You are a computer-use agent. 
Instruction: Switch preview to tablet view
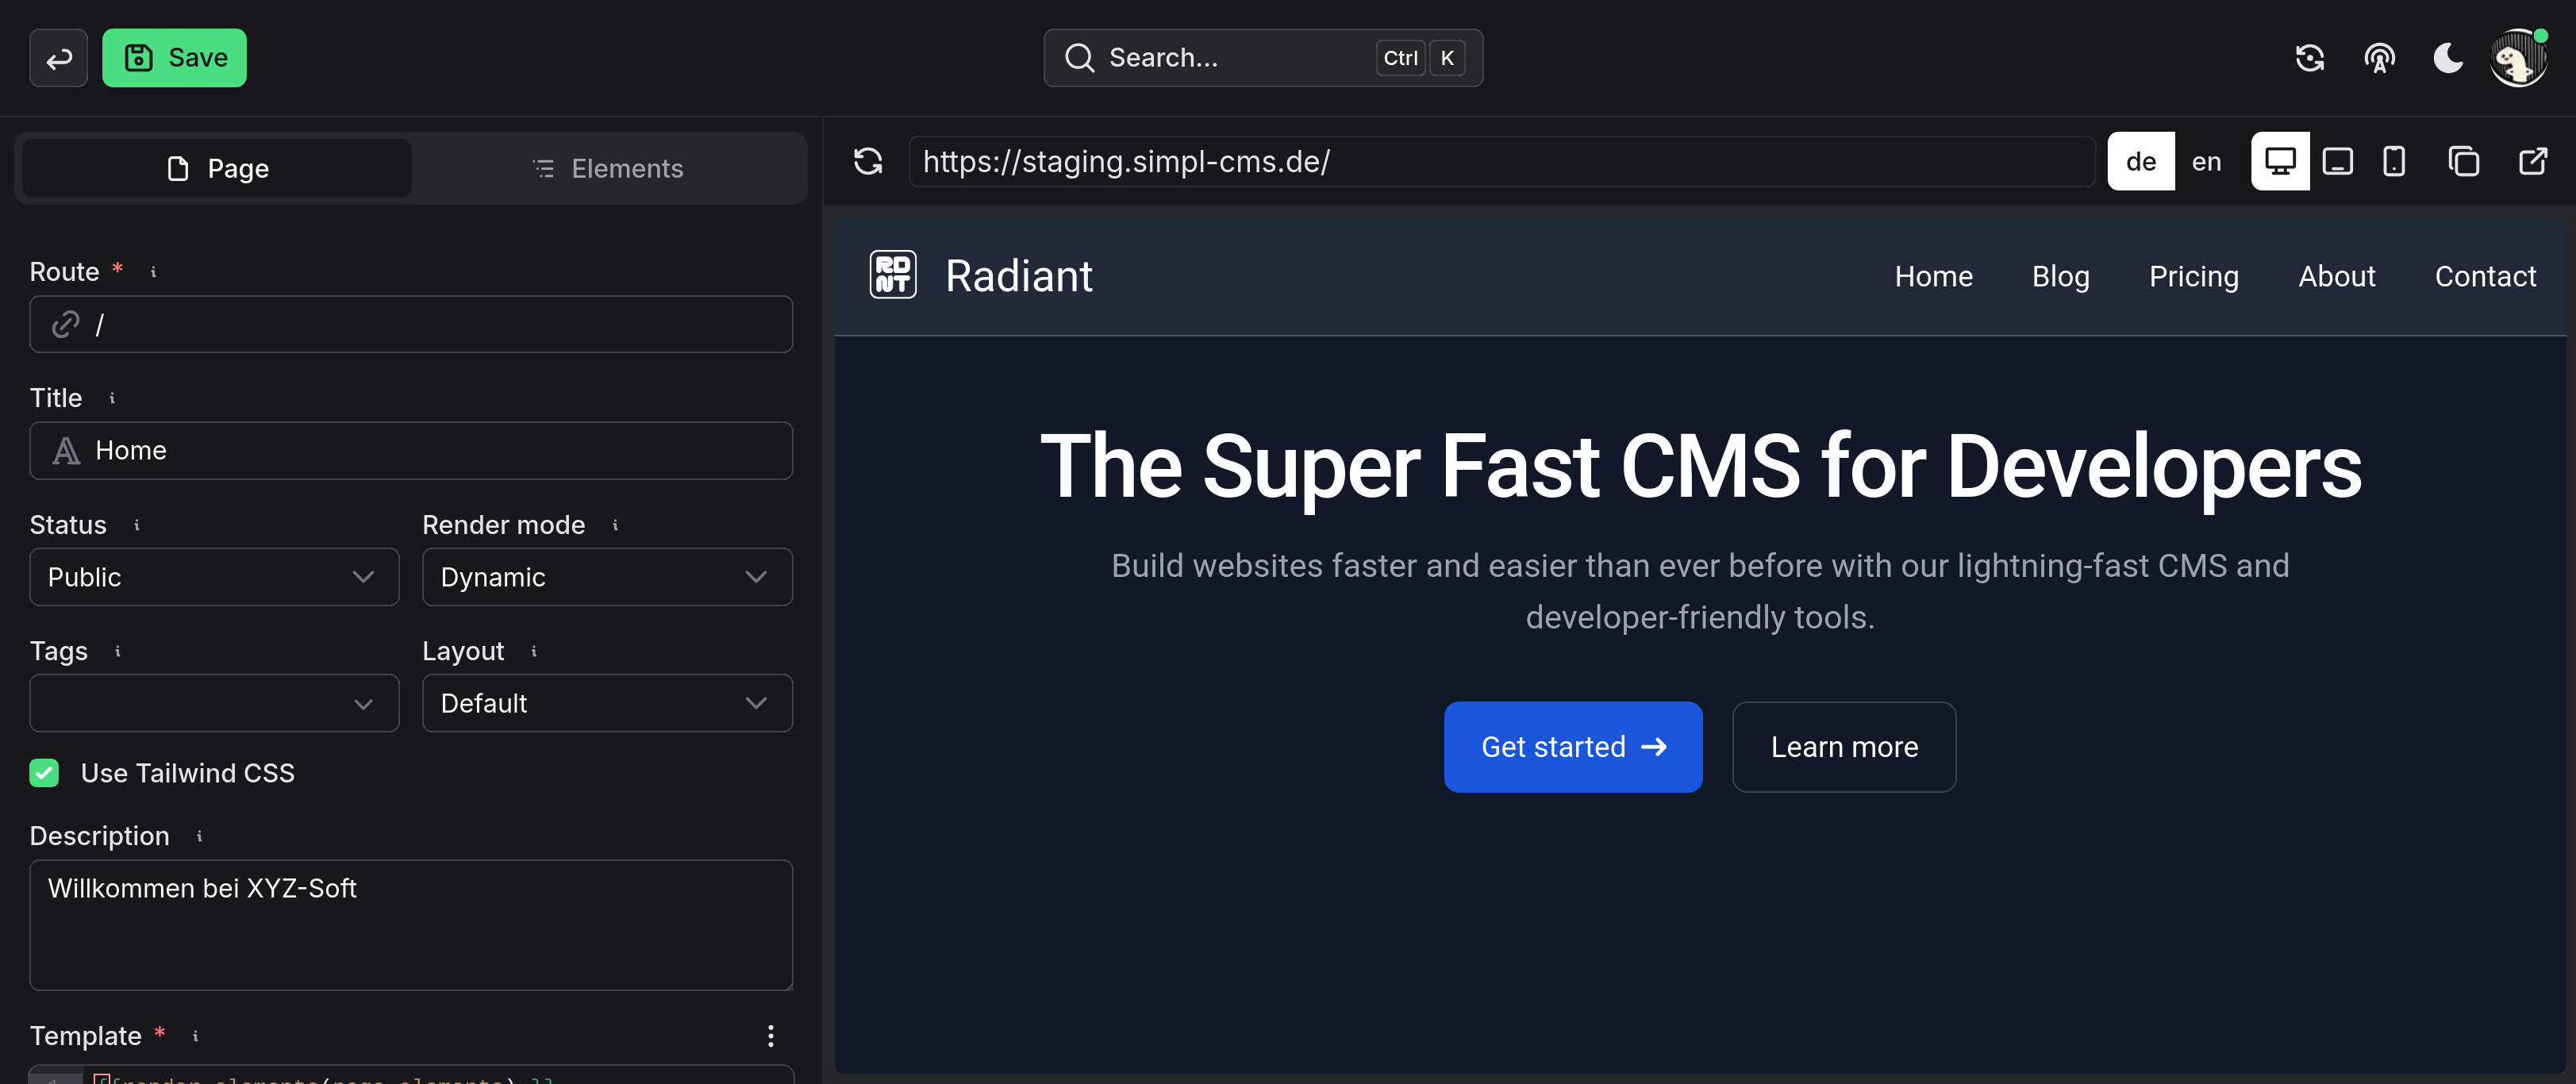[2337, 161]
